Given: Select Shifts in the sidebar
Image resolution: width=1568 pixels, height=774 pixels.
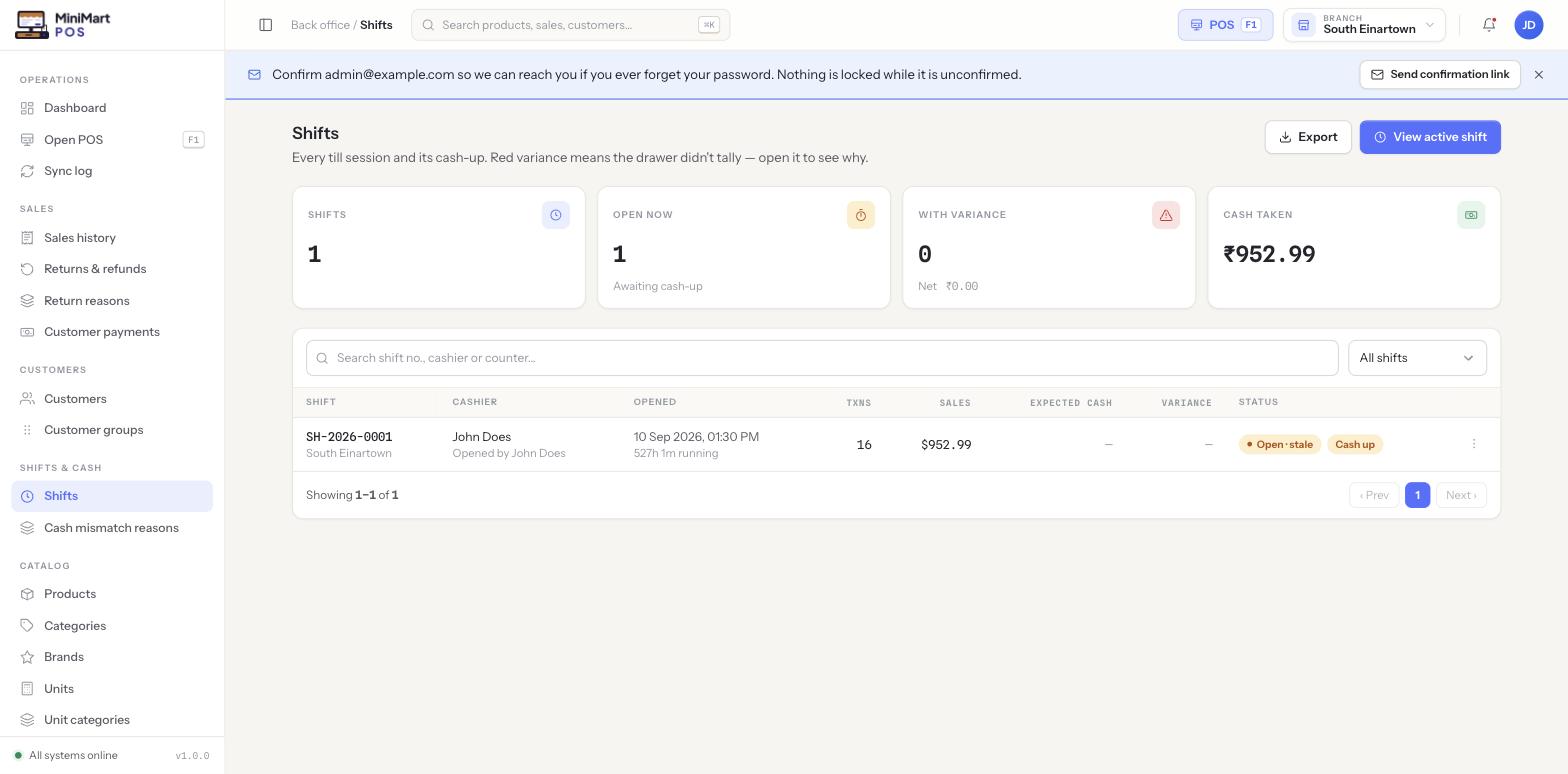Looking at the screenshot, I should [x=112, y=496].
